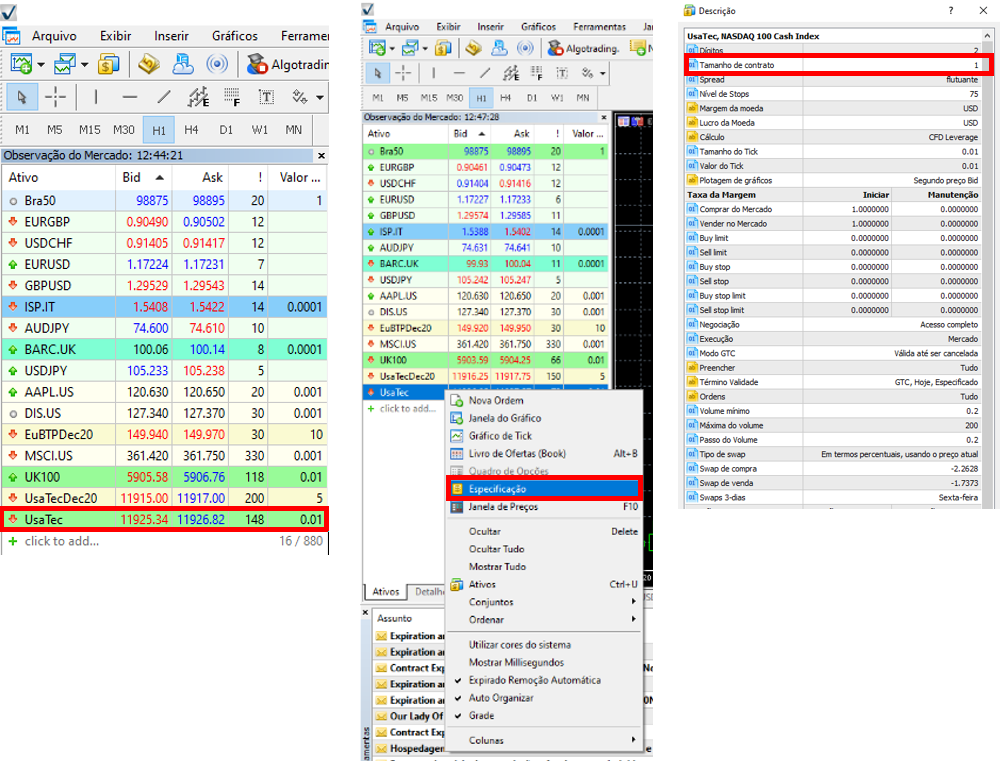Toggle Grade option in context menu

481,715
